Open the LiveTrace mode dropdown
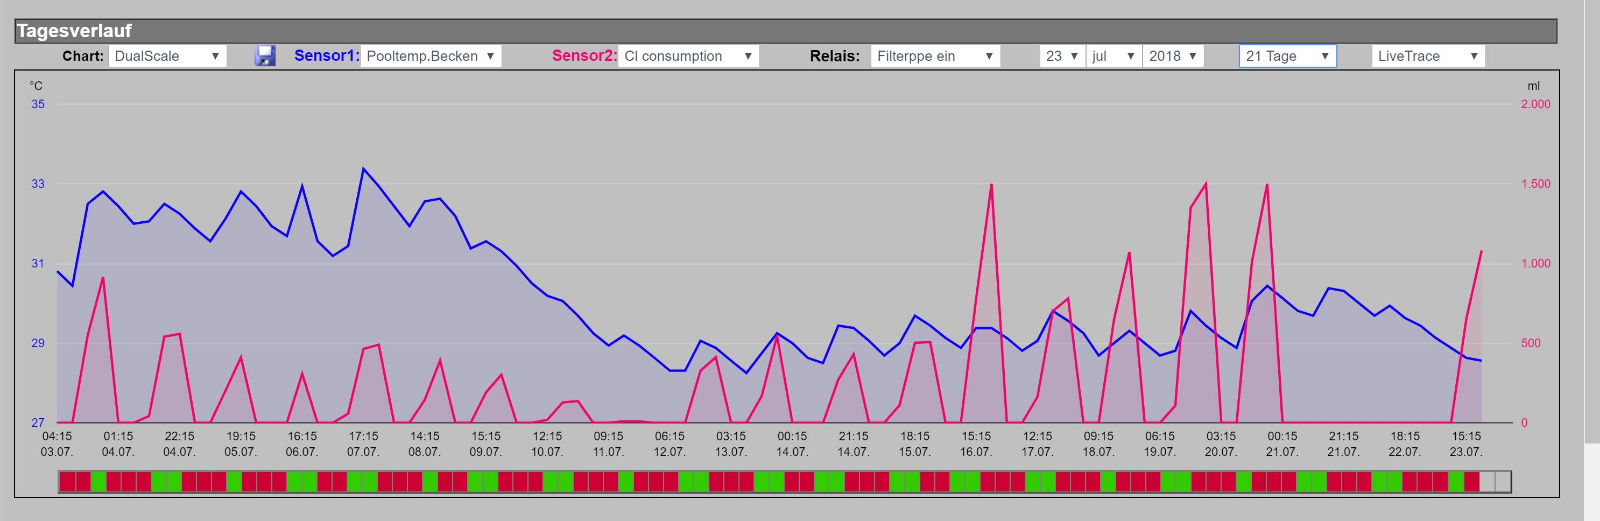1600x521 pixels. point(1428,56)
